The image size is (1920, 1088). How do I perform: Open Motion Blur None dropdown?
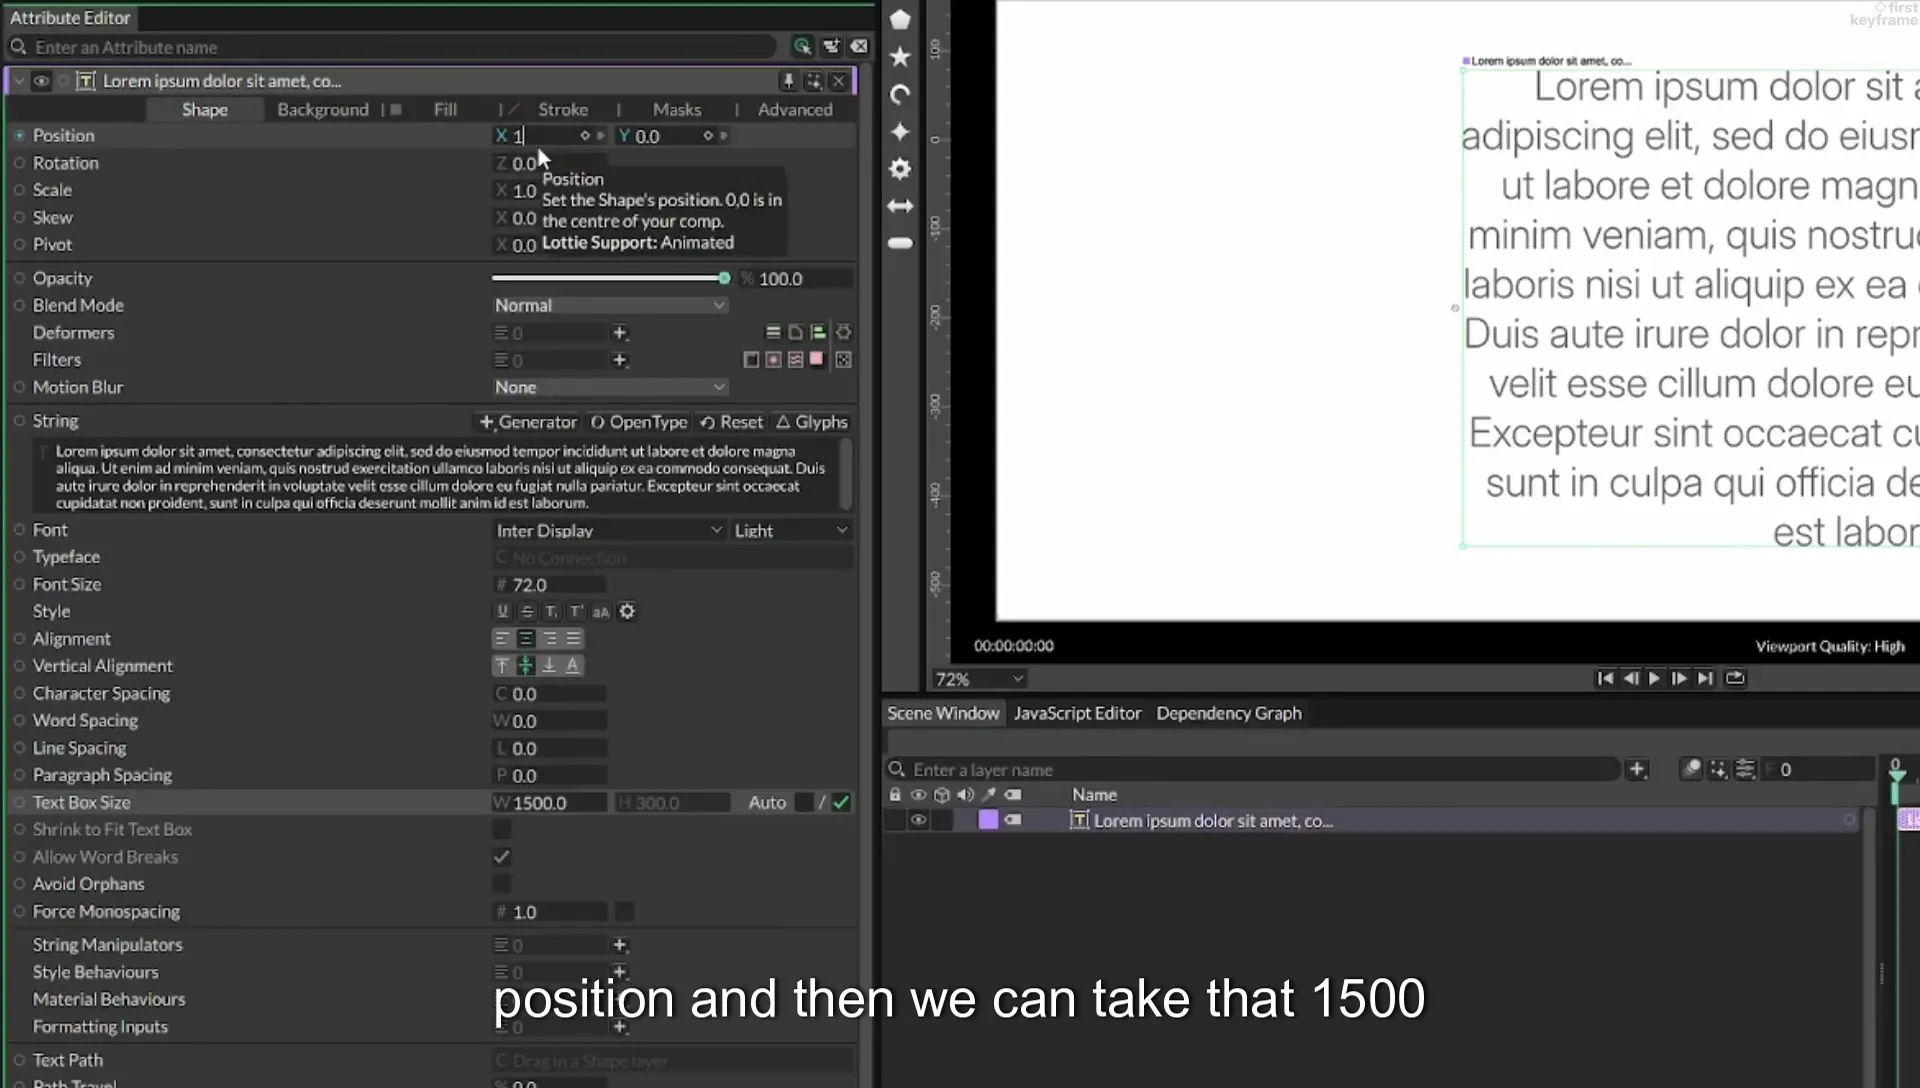(610, 387)
